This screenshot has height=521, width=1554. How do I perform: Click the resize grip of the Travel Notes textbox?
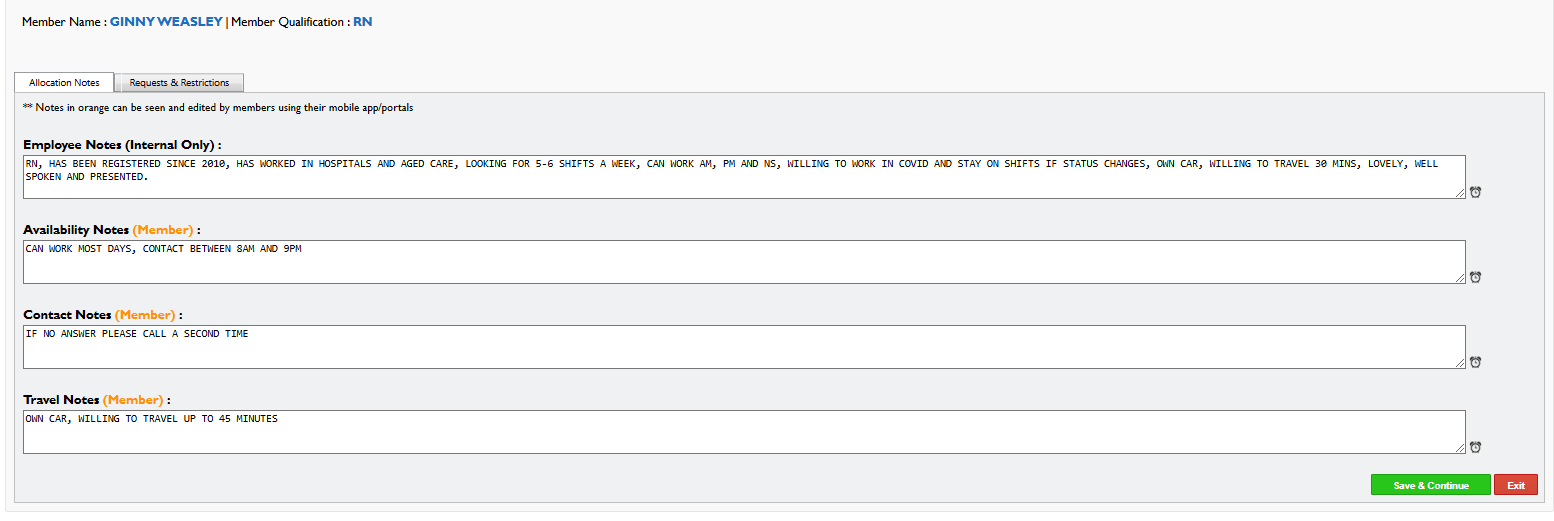(x=1460, y=448)
